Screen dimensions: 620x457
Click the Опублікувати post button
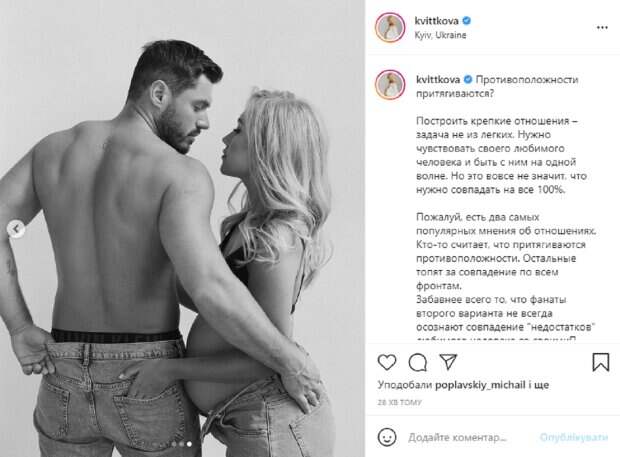(x=574, y=437)
